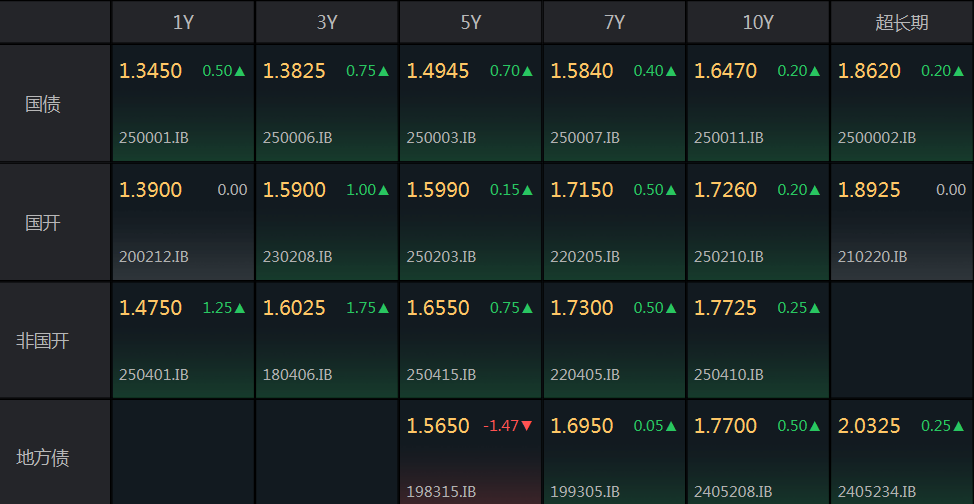Image resolution: width=974 pixels, height=504 pixels.
Task: Select the 国开 10Y yield 1.7260
Action: pos(725,190)
